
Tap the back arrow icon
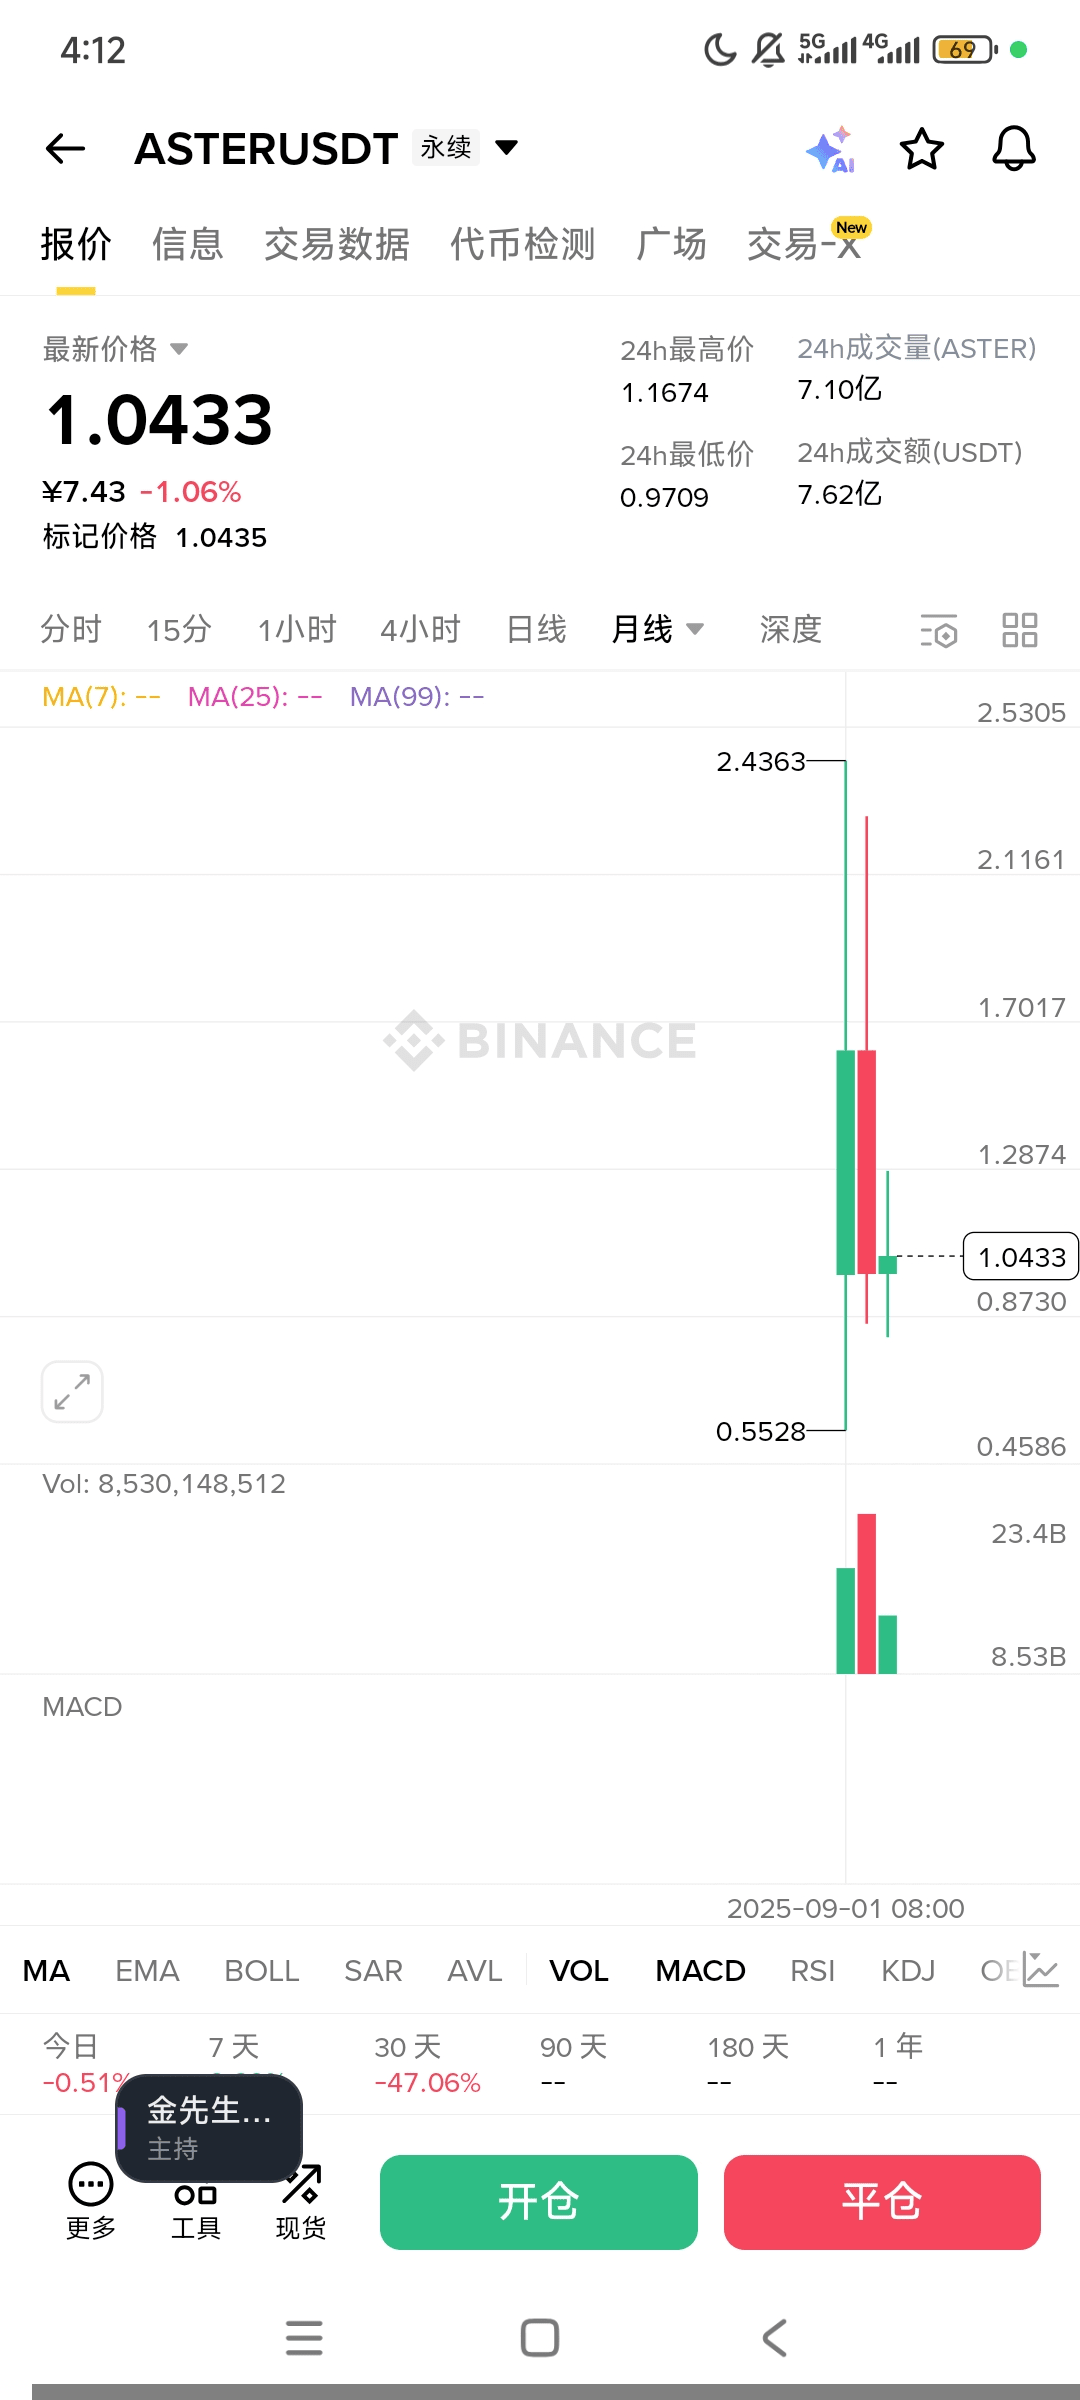click(x=66, y=149)
